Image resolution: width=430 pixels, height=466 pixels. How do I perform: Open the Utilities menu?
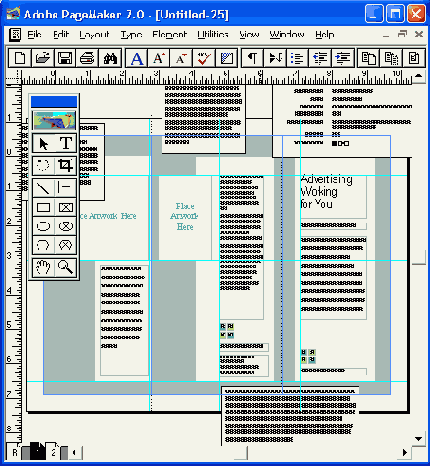tap(213, 35)
